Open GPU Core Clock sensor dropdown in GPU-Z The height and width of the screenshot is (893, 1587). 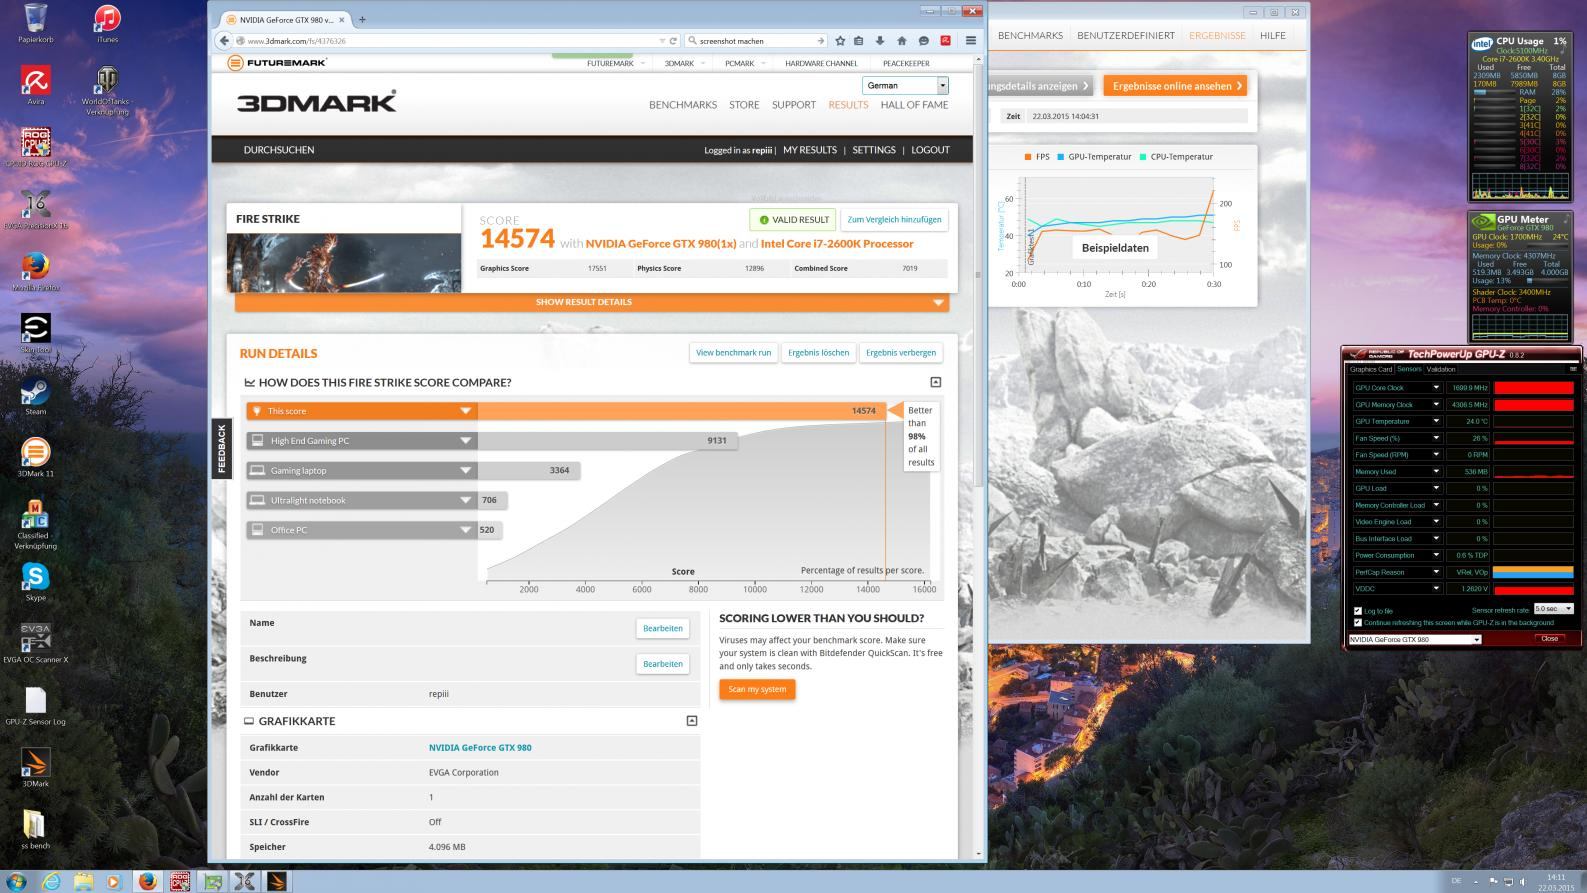tap(1436, 388)
